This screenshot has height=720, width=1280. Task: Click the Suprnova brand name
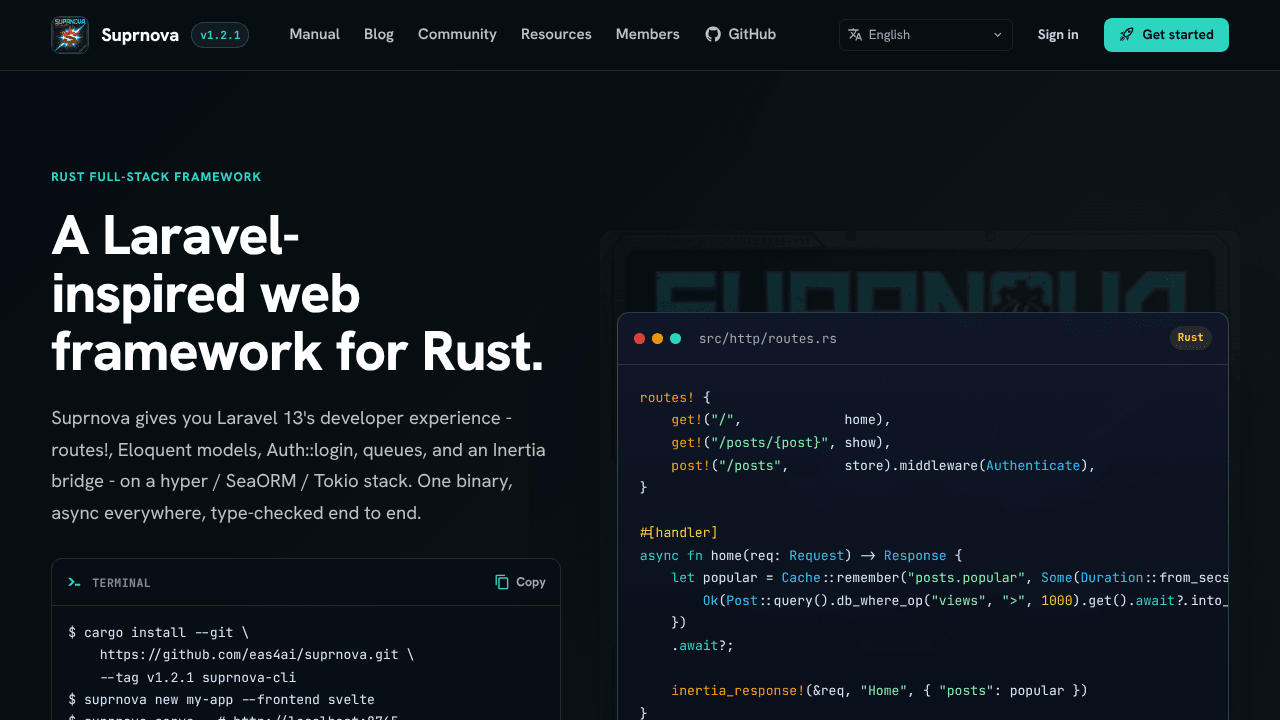pos(140,35)
